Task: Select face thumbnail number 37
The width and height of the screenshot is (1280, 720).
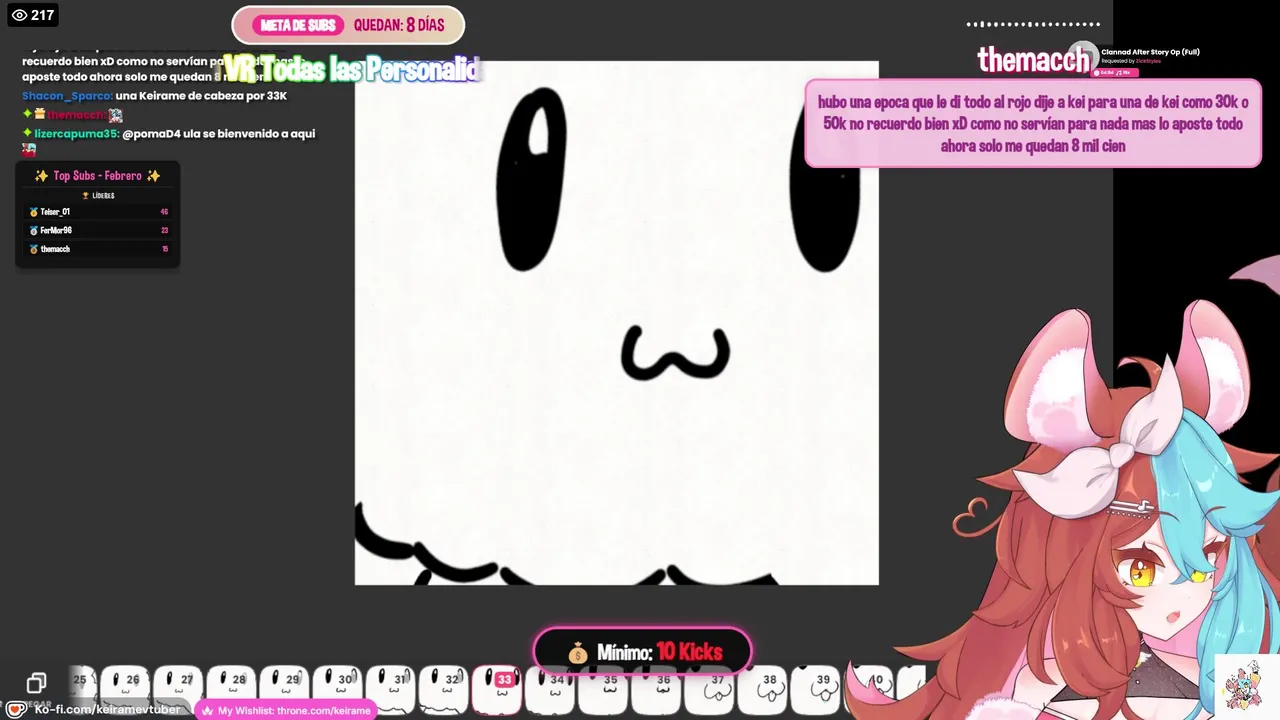Action: click(x=710, y=691)
